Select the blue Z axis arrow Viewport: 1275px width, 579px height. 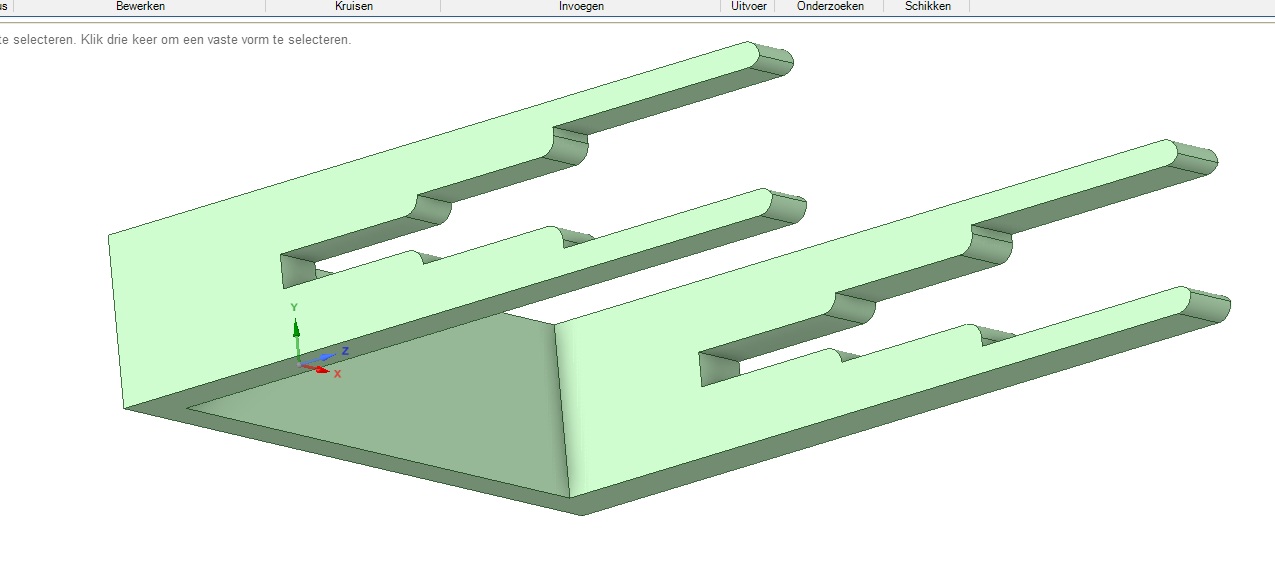[330, 355]
